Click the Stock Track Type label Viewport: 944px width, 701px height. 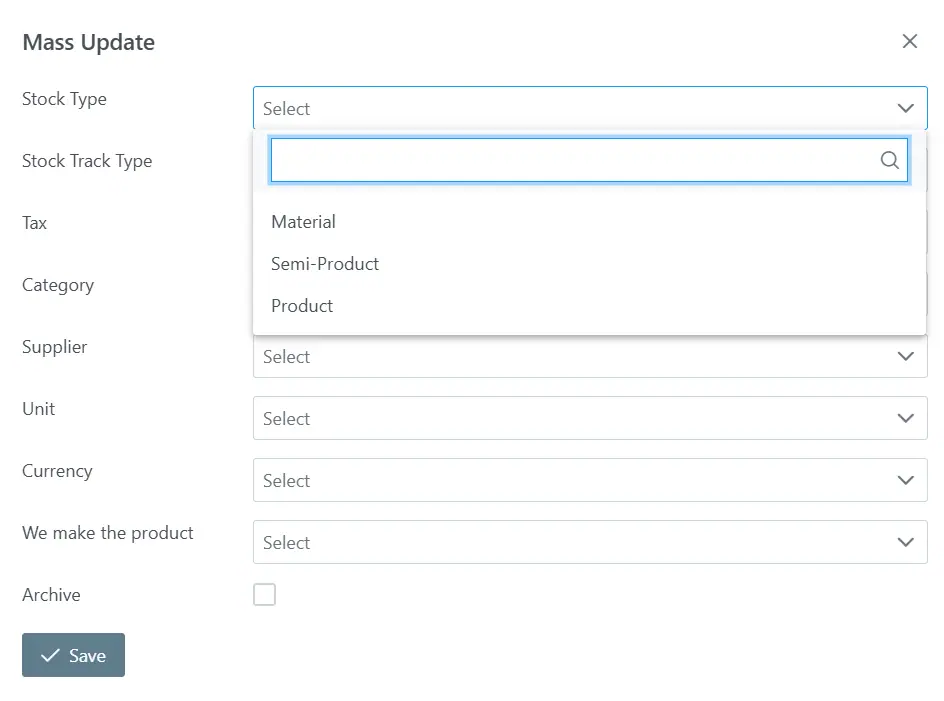[x=87, y=161]
